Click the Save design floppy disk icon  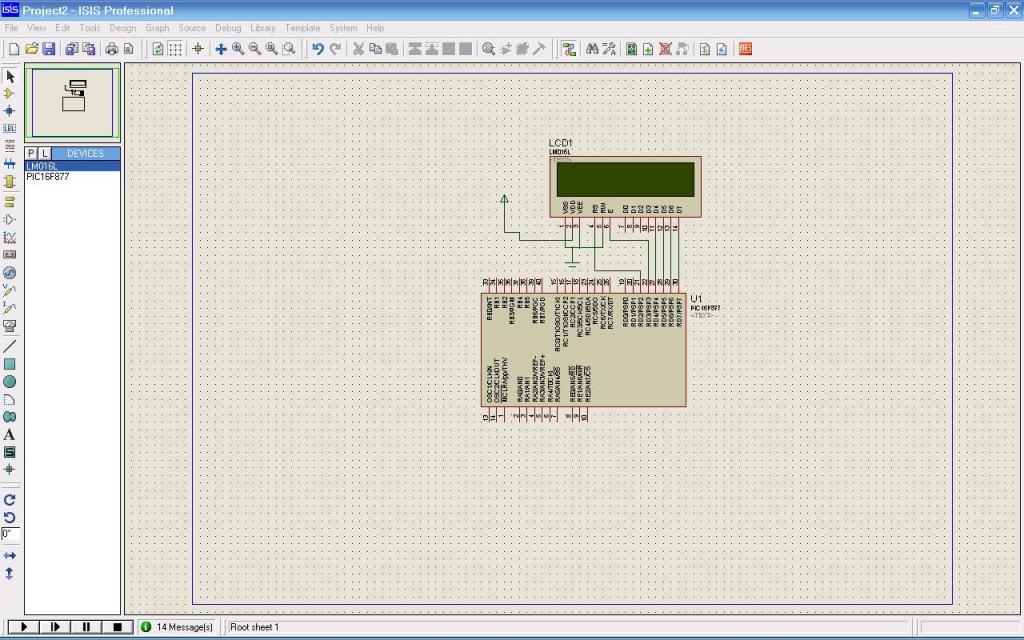click(49, 49)
